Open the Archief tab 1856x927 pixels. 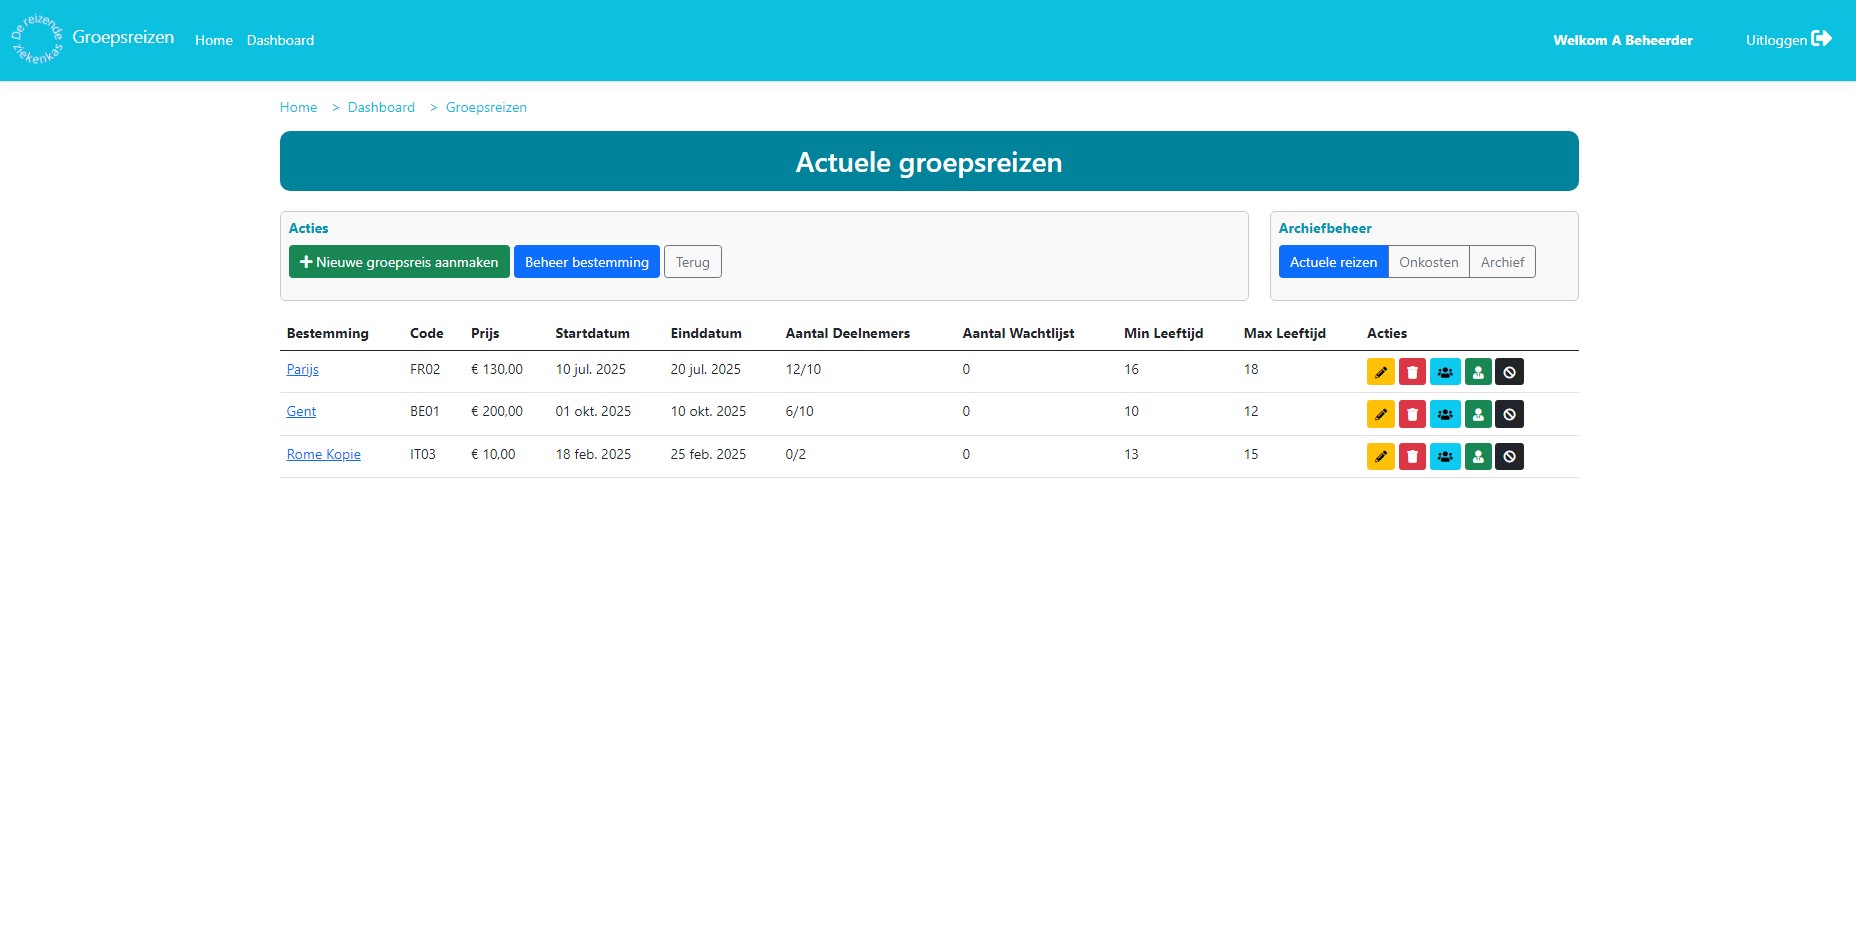click(1502, 262)
